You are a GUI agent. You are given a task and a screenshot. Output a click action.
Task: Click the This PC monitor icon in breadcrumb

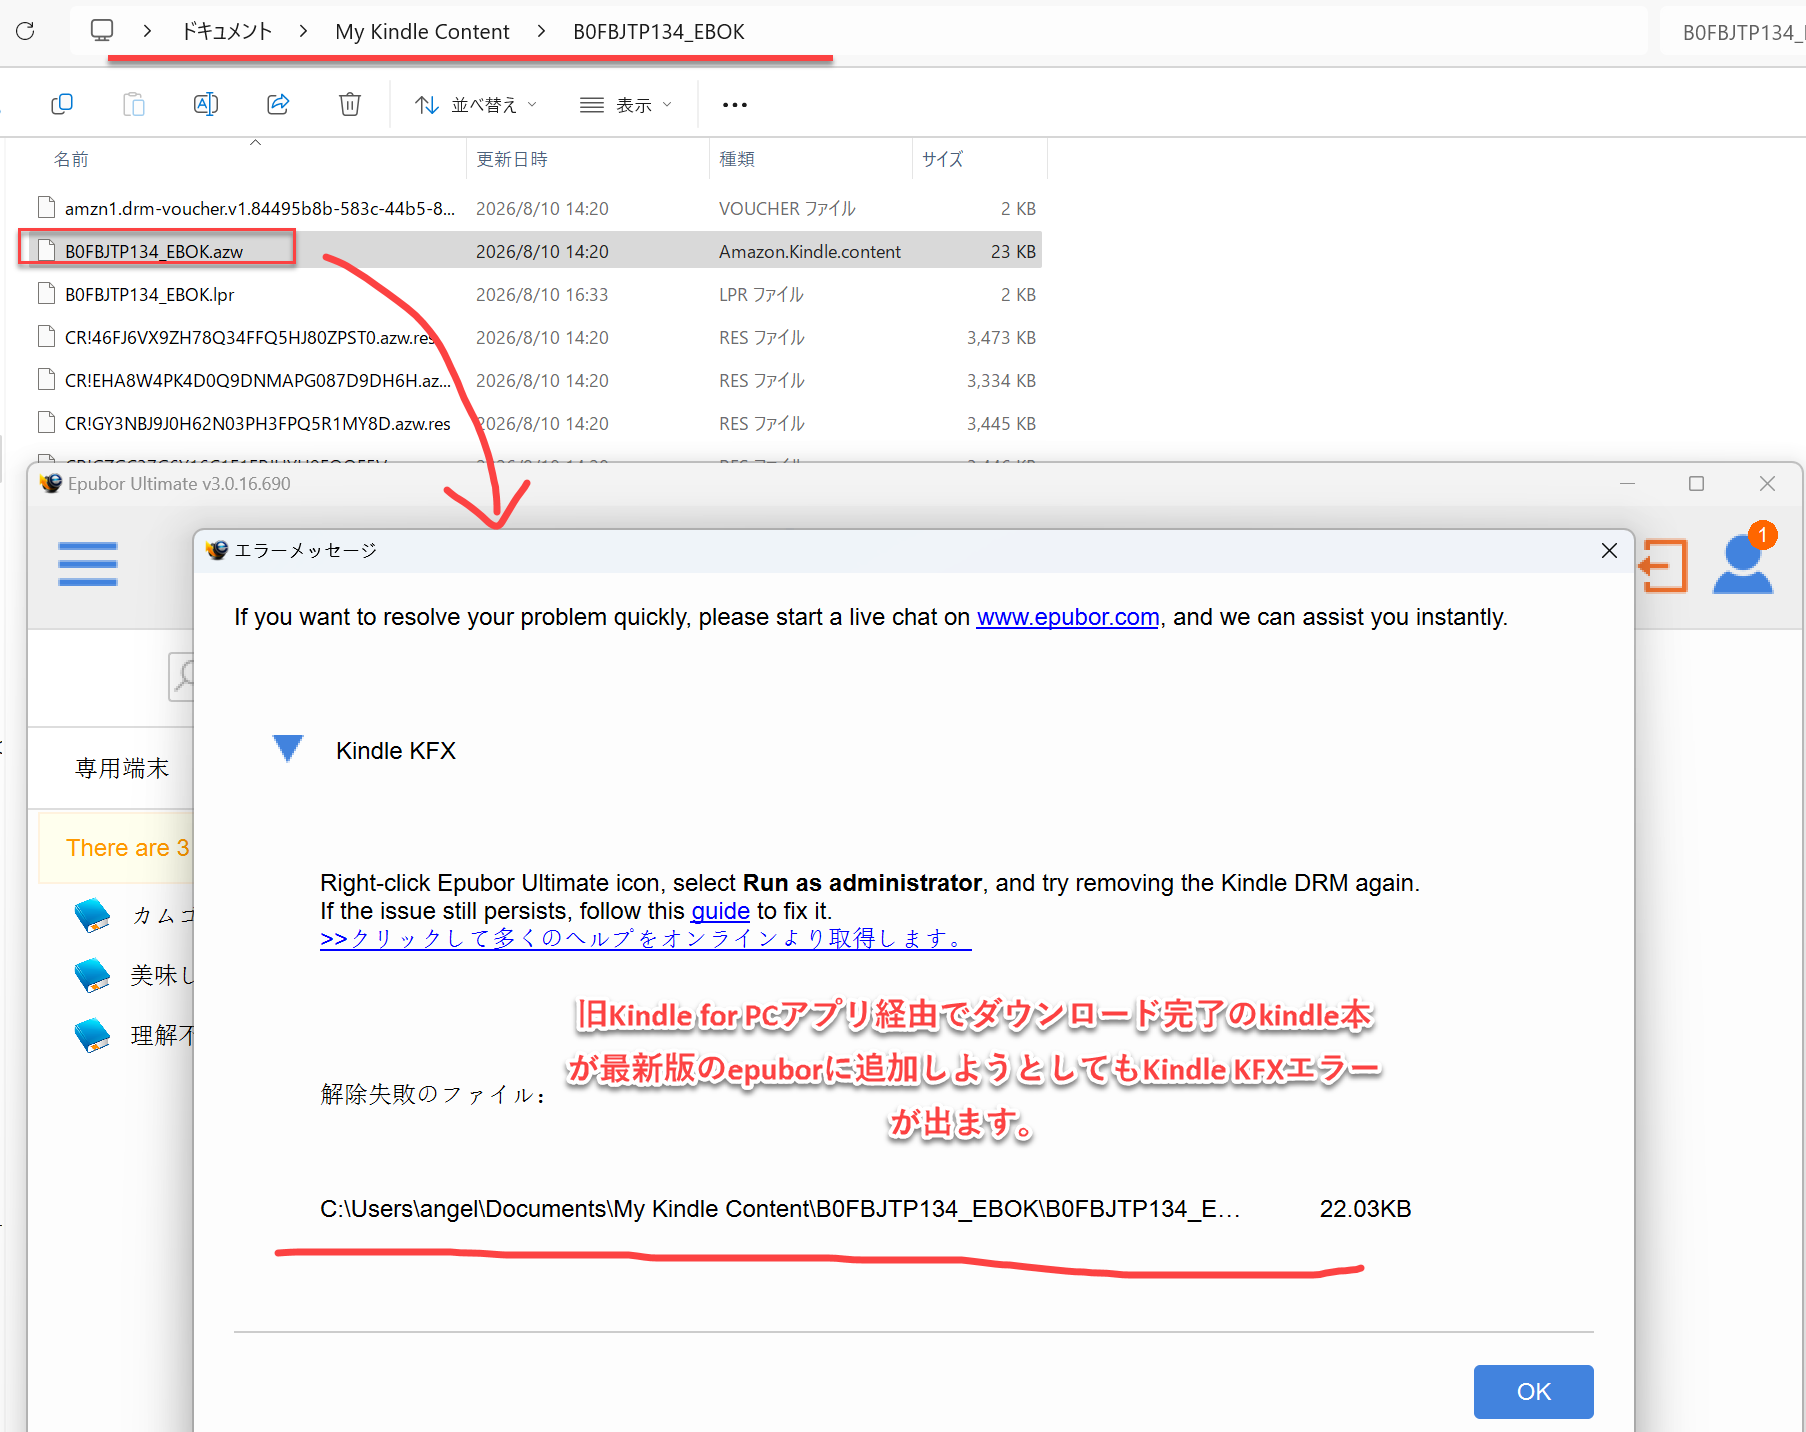pyautogui.click(x=102, y=30)
